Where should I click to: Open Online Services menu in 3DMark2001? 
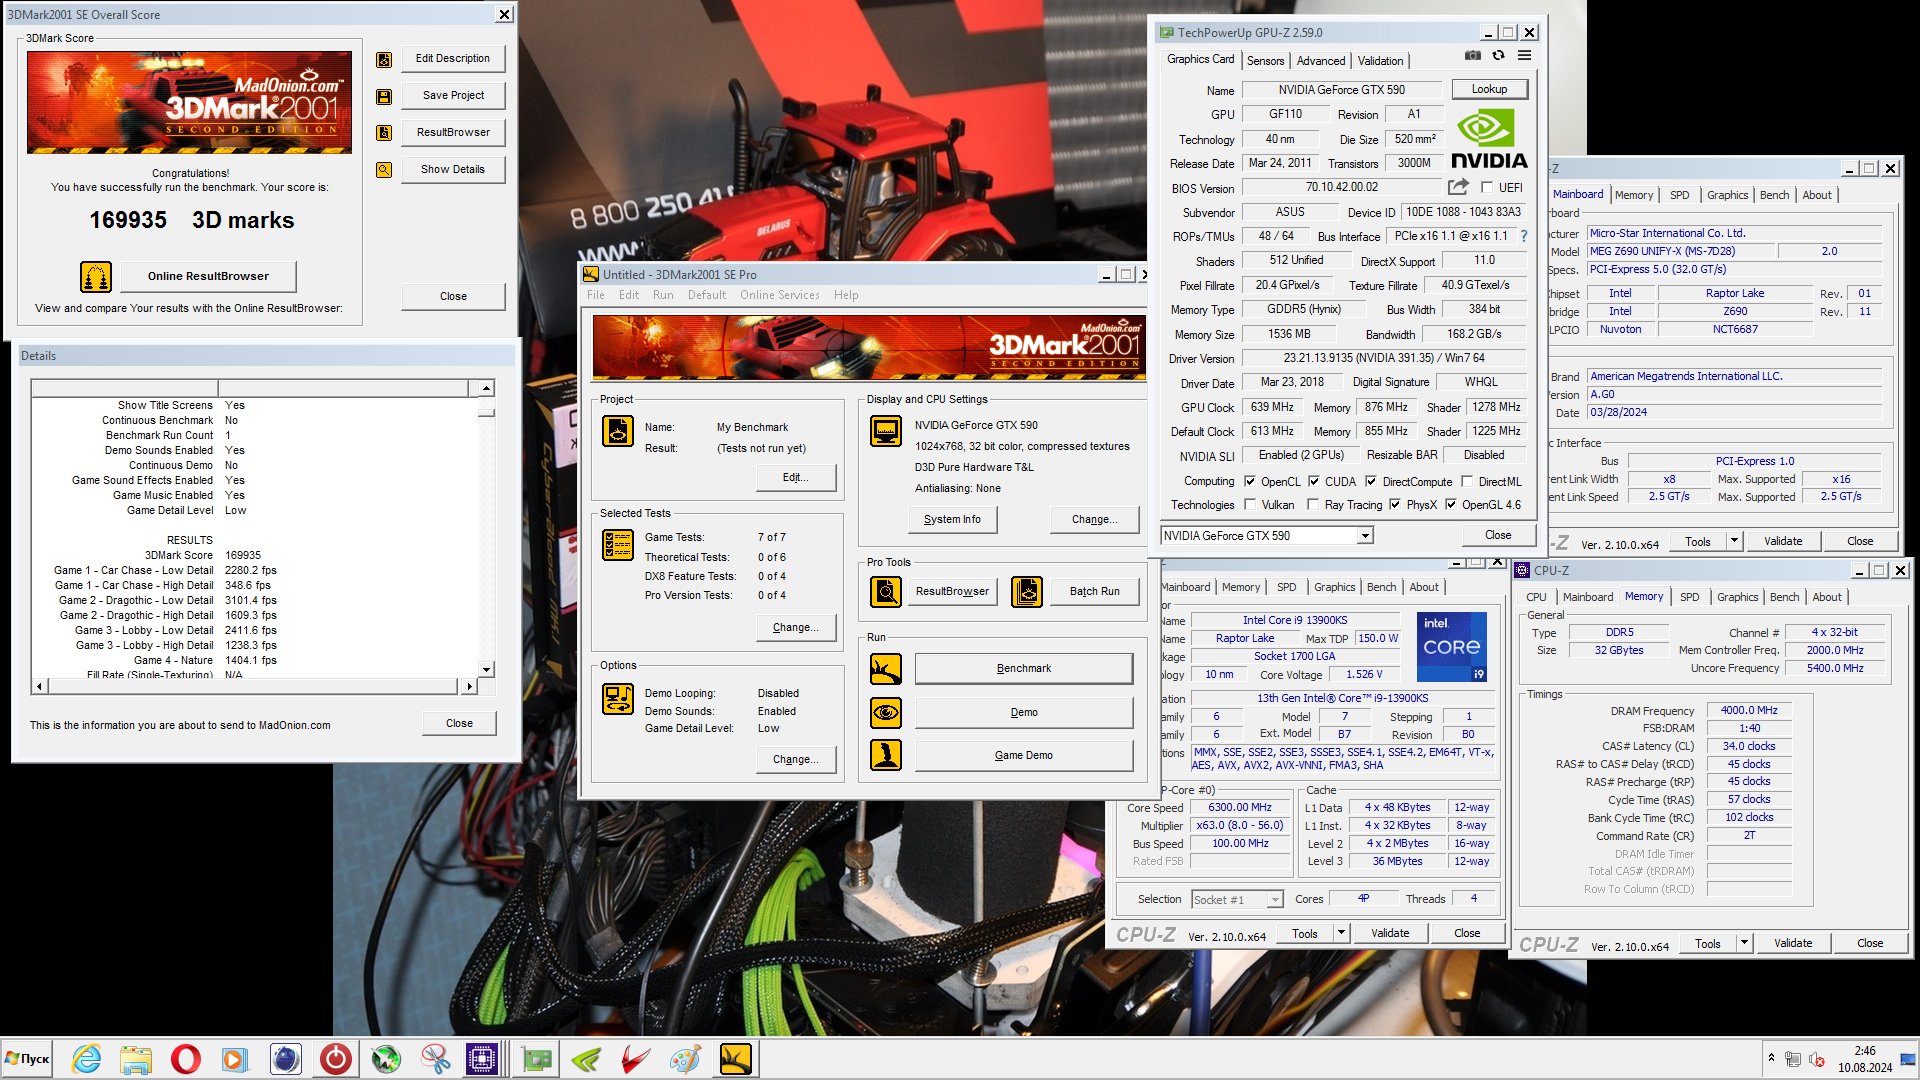pyautogui.click(x=780, y=295)
